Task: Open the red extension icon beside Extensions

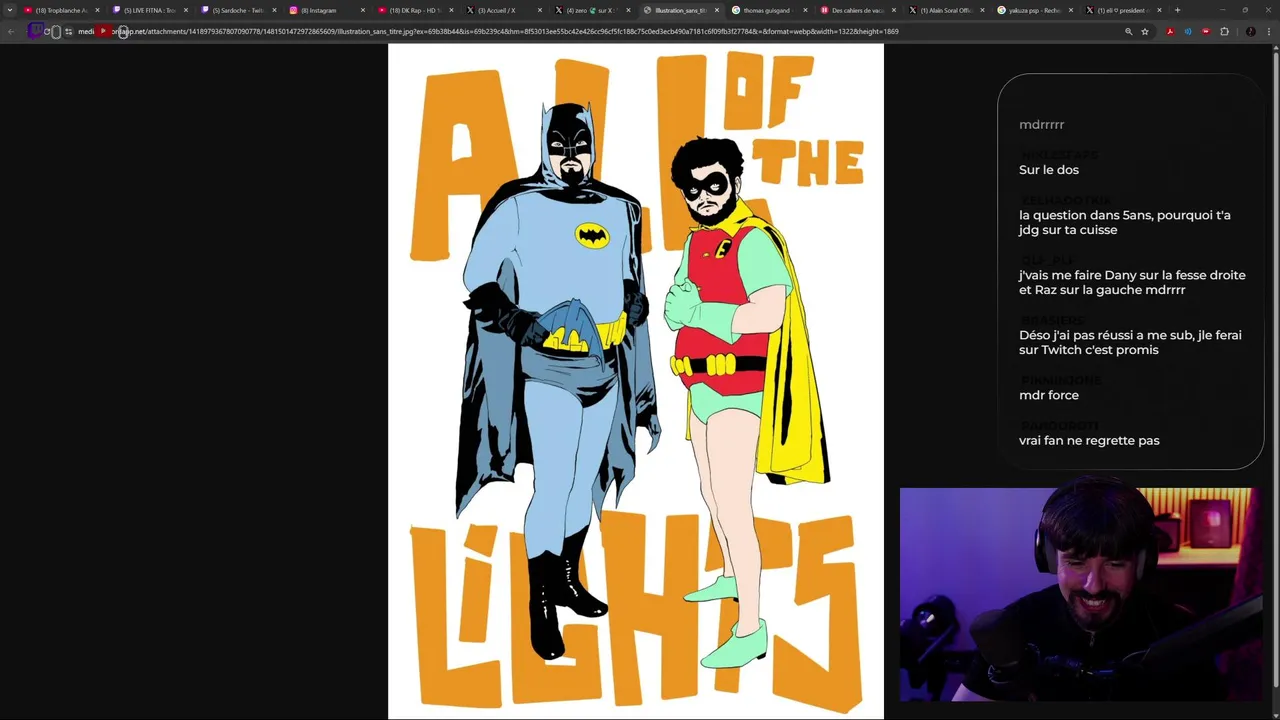Action: [x=1206, y=31]
